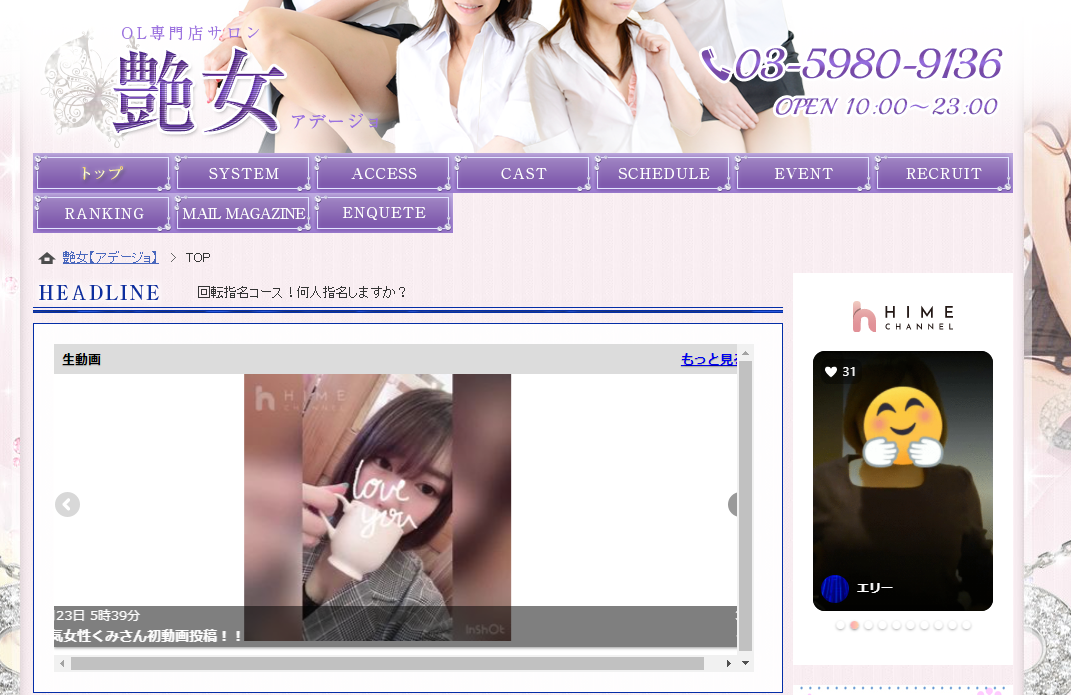The width and height of the screenshot is (1071, 695).
Task: Click the scroll left arrow in video frame
Action: [62, 664]
